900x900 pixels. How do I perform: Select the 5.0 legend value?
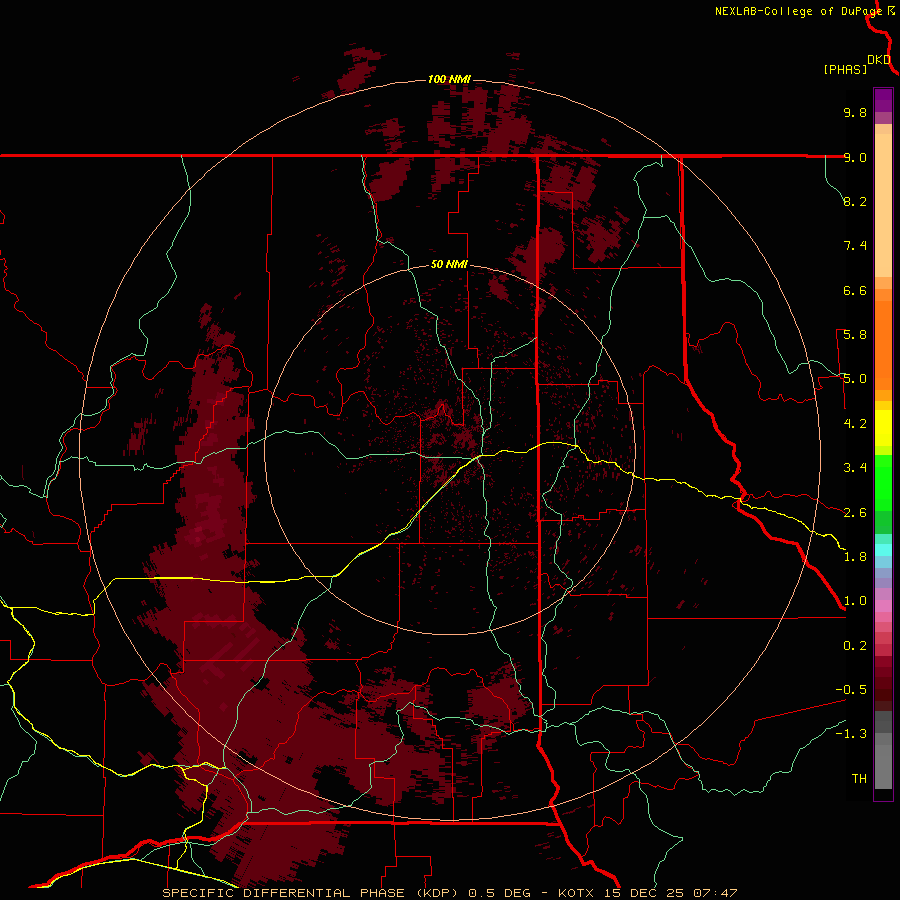click(855, 379)
